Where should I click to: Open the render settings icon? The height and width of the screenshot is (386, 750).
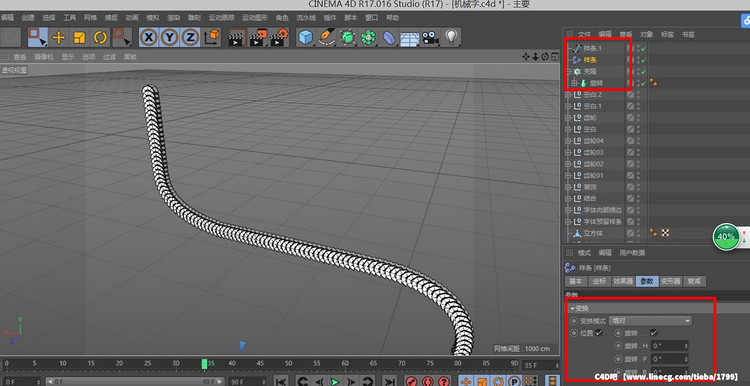[279, 37]
